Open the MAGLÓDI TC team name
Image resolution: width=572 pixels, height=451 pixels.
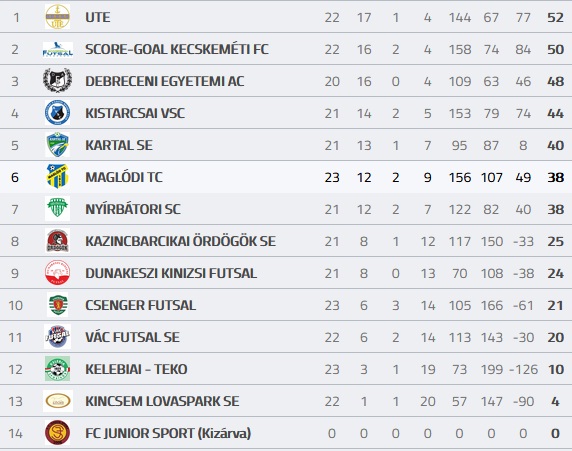[x=124, y=177]
